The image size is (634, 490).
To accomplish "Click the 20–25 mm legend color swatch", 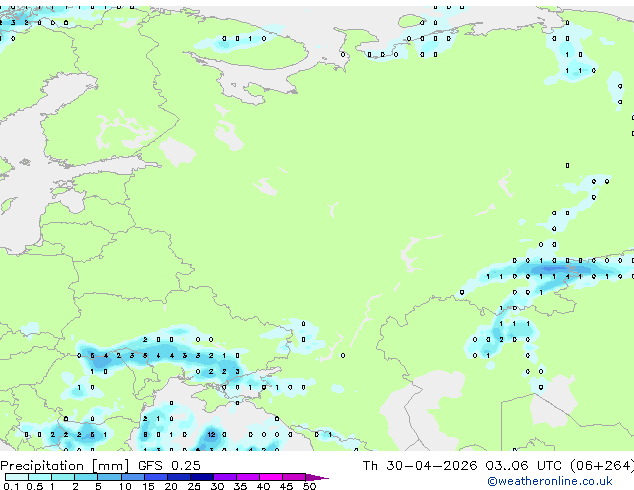I will 179,477.
